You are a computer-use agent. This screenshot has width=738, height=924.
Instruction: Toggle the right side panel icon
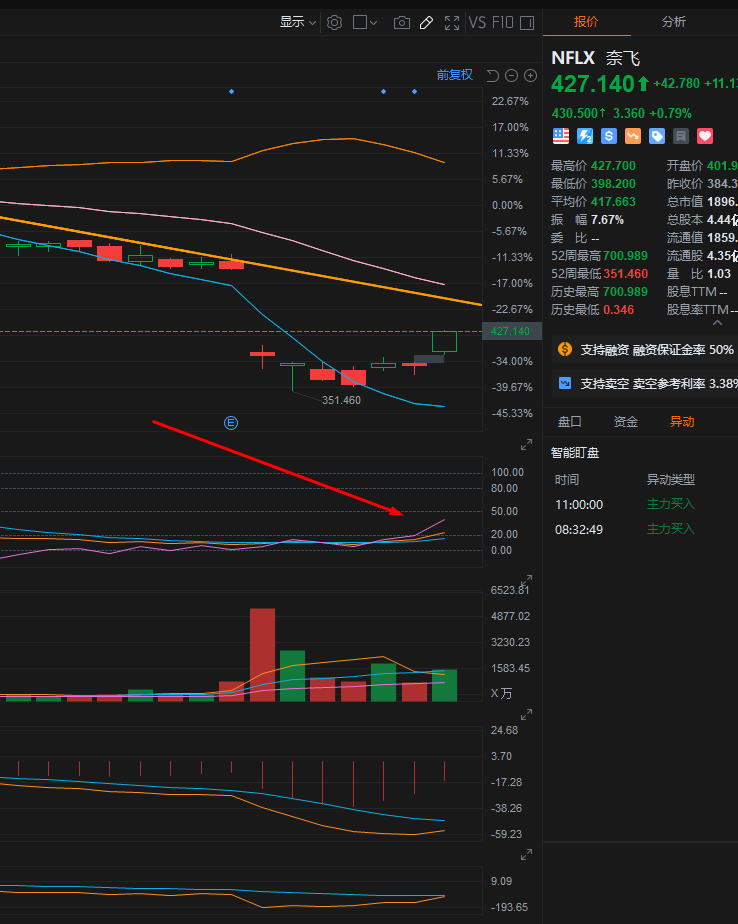point(527,22)
